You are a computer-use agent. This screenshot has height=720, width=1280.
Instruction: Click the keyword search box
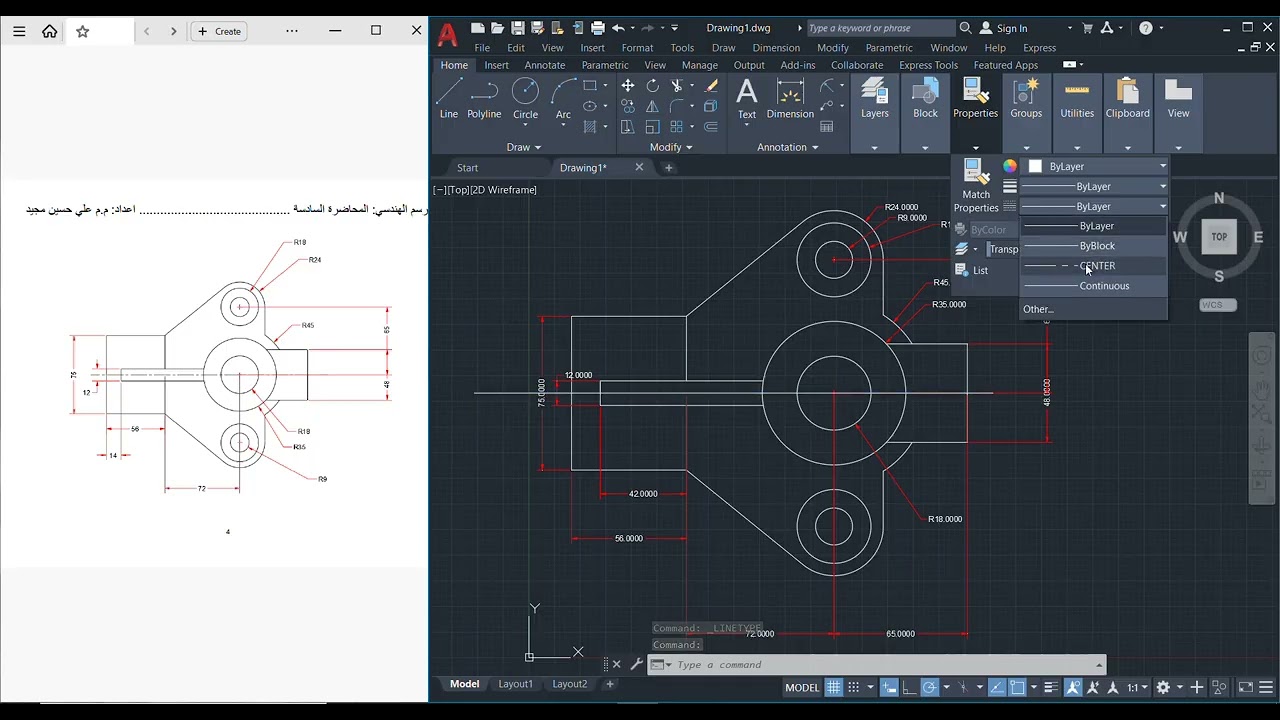(880, 28)
